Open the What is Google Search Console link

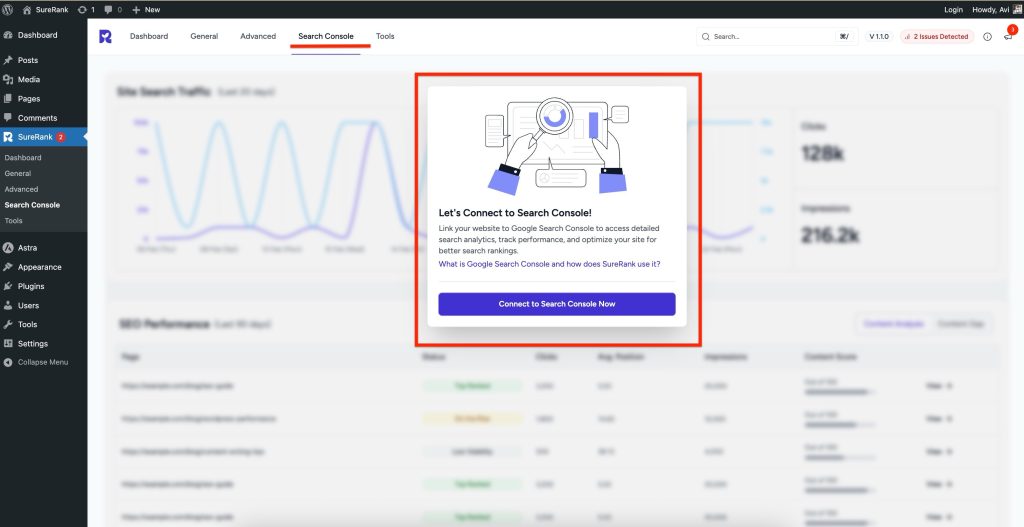(x=549, y=264)
